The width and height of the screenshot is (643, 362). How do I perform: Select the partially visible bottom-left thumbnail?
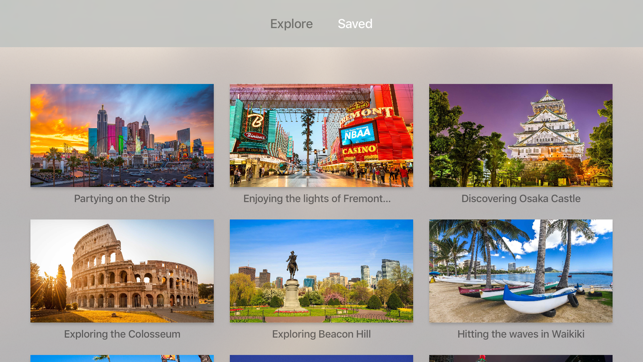pyautogui.click(x=122, y=359)
